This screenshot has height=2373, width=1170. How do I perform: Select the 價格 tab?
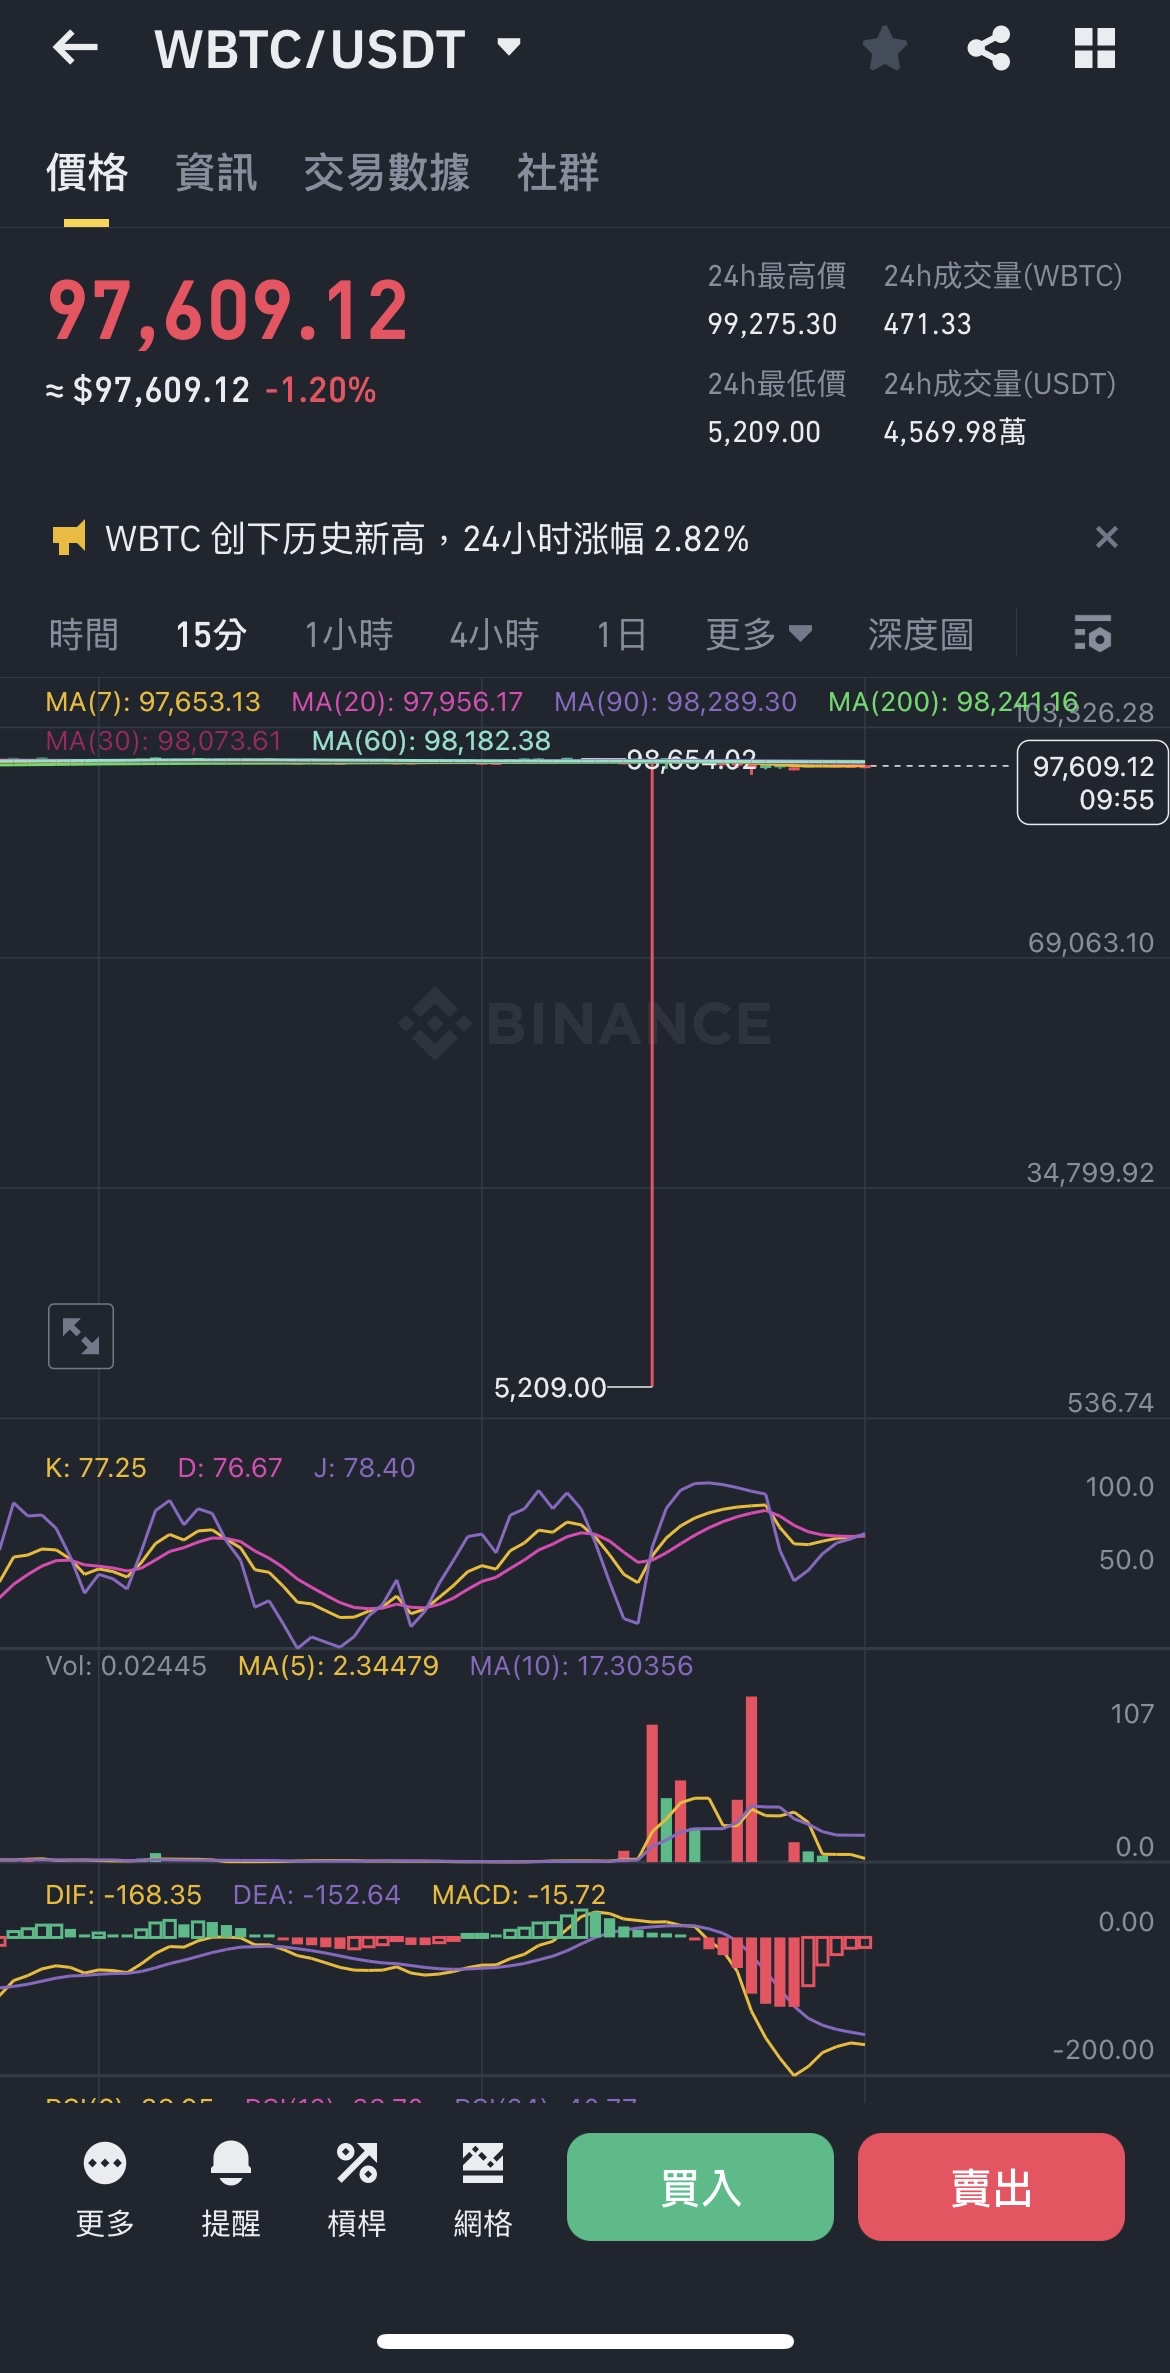(x=87, y=172)
